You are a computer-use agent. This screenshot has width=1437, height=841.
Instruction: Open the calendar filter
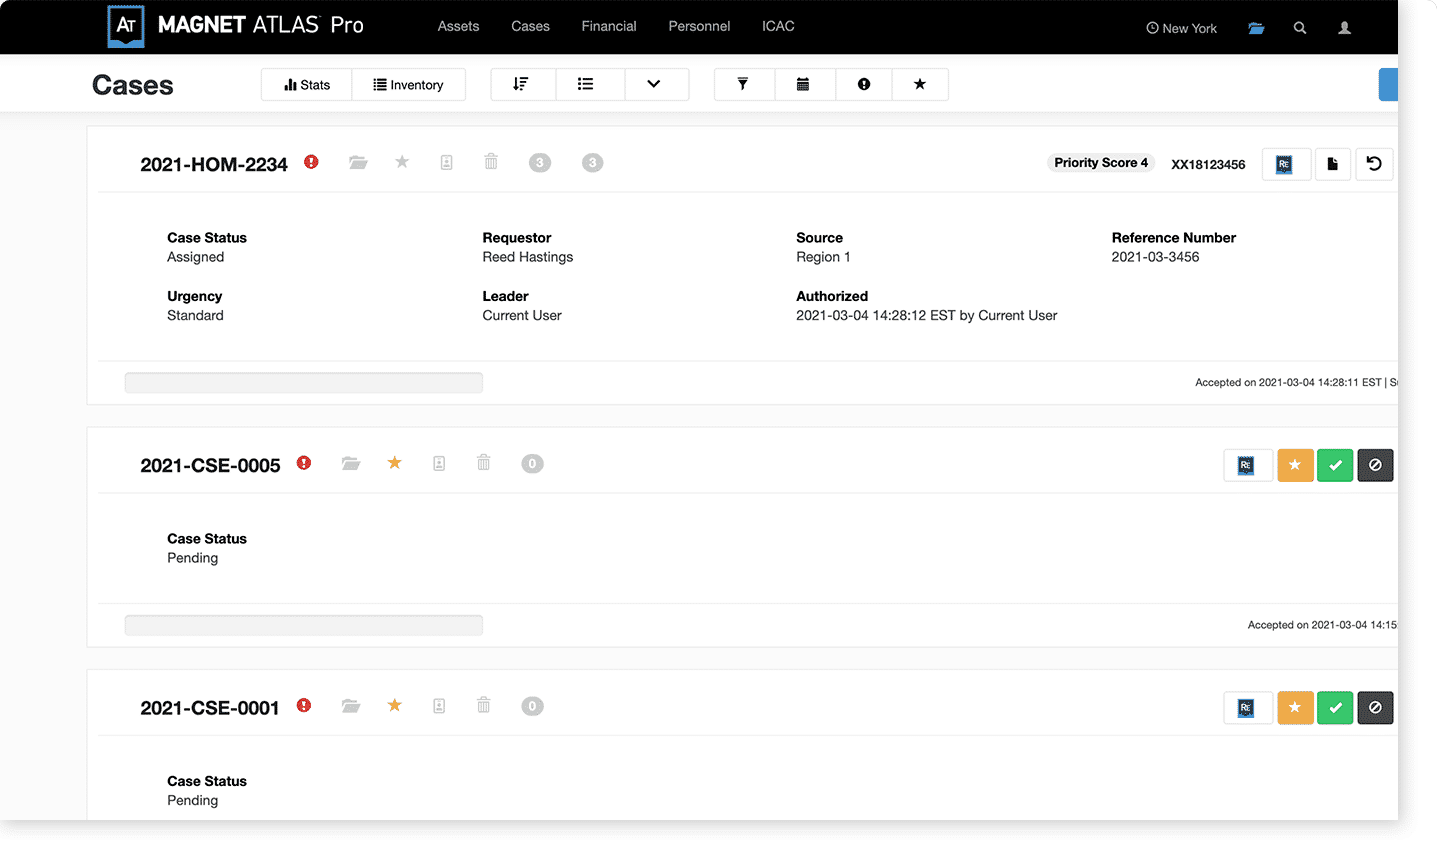(803, 84)
